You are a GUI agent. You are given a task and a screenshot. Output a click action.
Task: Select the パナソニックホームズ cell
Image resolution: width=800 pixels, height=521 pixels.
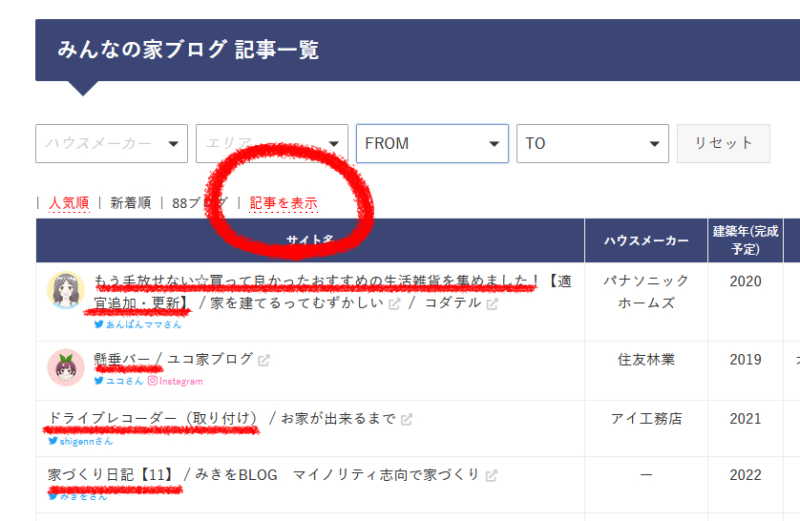pyautogui.click(x=646, y=292)
